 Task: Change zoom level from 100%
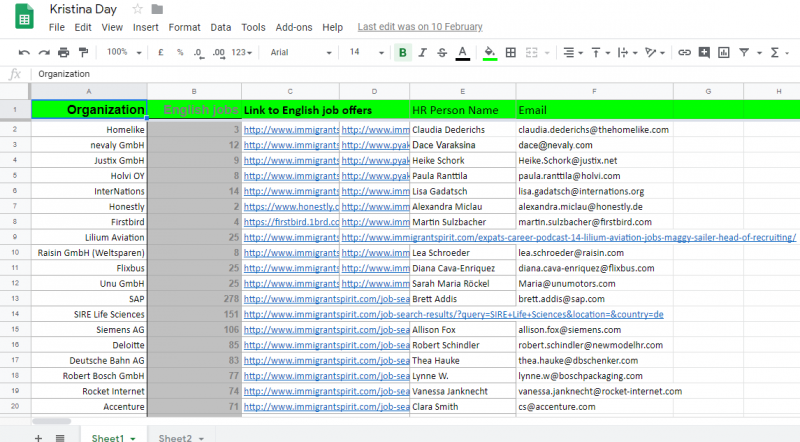click(123, 52)
